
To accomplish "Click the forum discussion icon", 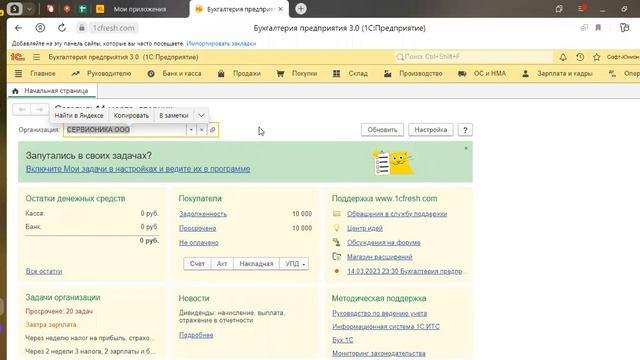I will (336, 242).
